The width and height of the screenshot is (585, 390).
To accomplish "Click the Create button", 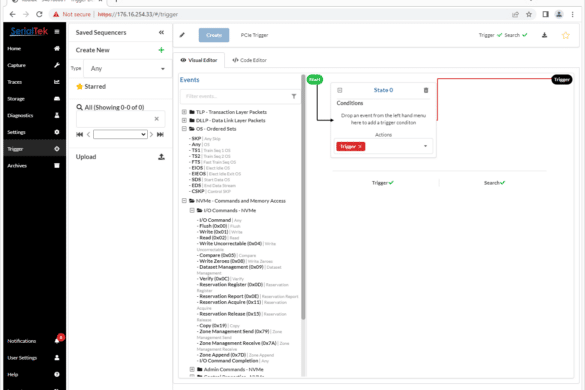I will 214,35.
